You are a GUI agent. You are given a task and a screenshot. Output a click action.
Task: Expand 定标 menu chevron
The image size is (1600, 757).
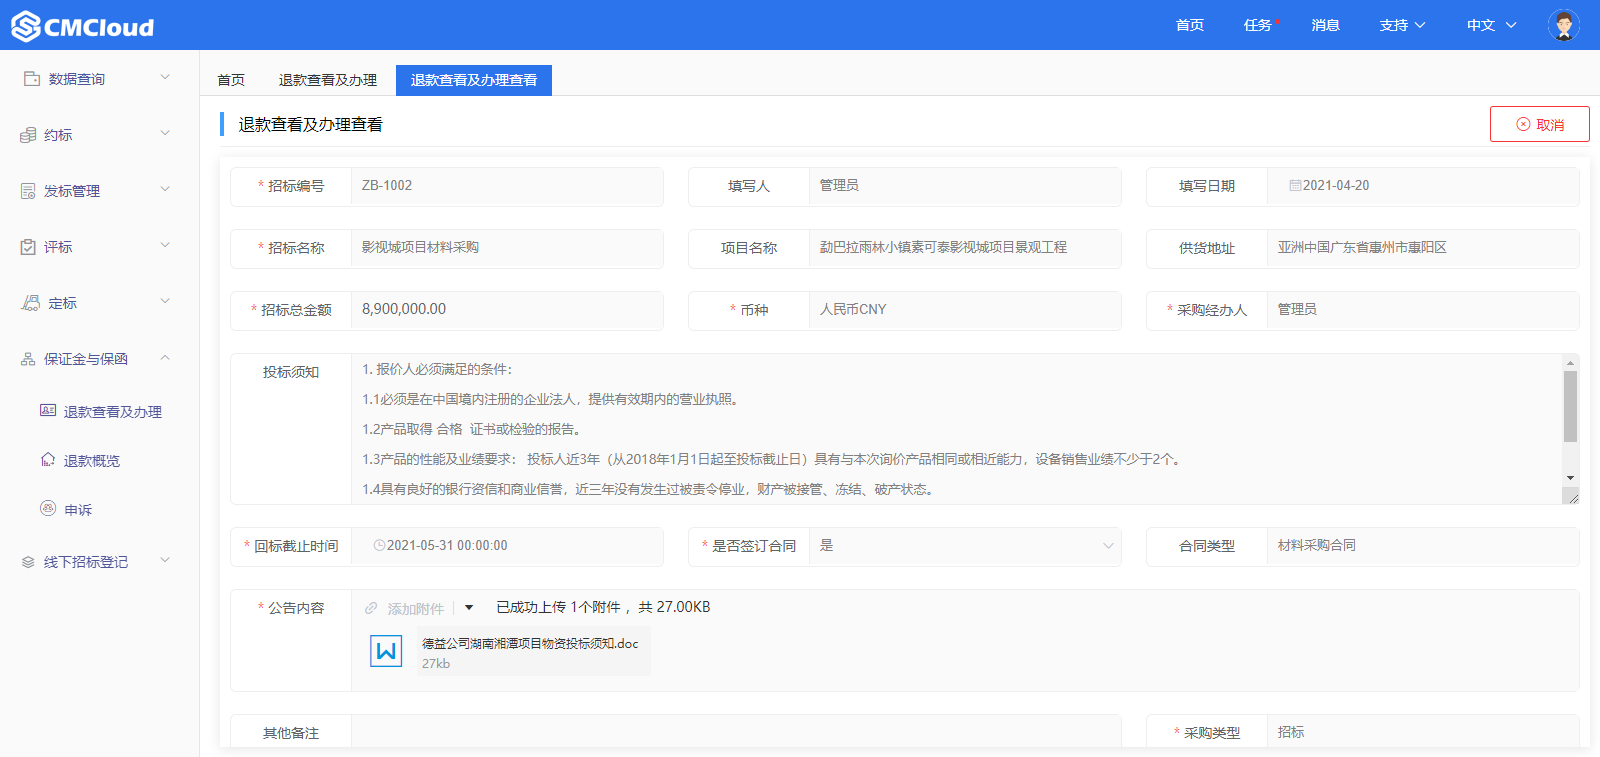coord(165,301)
